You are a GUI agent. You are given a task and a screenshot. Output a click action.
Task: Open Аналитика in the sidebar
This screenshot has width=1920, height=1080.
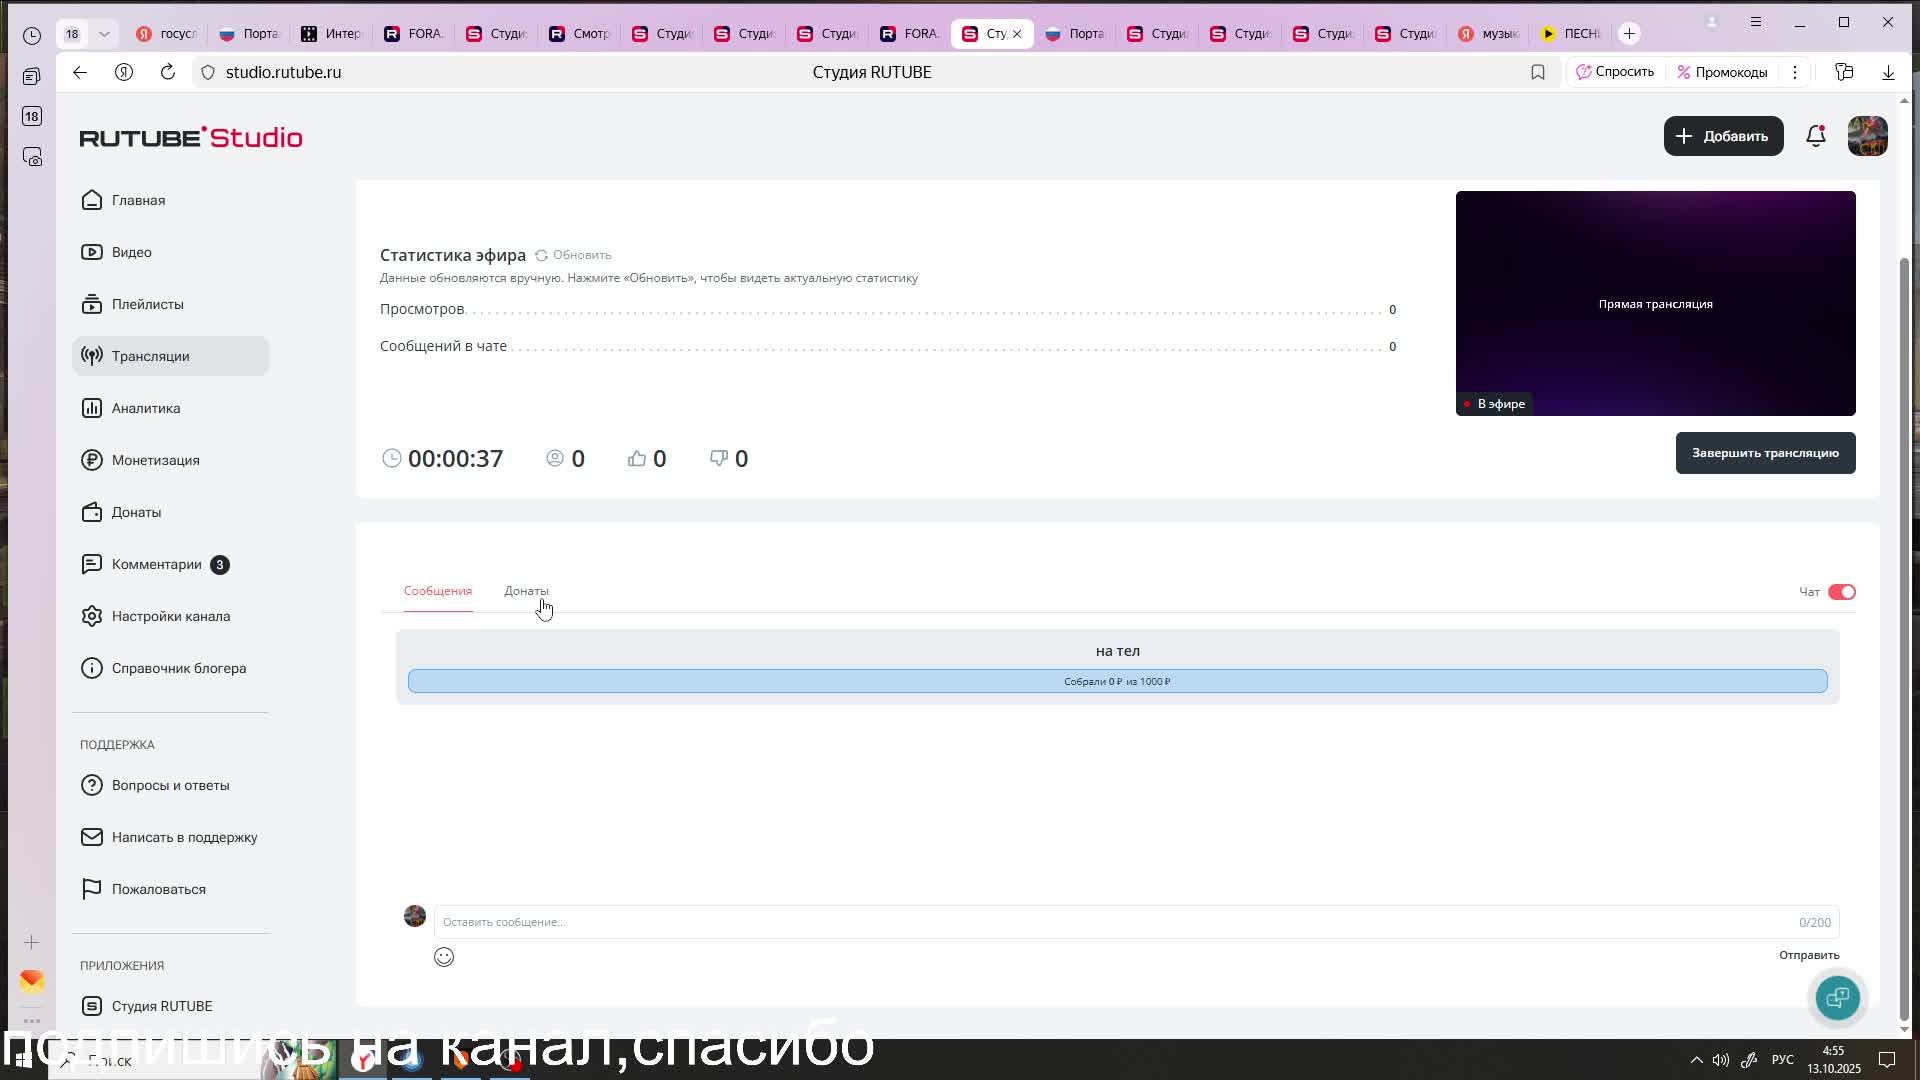[146, 408]
